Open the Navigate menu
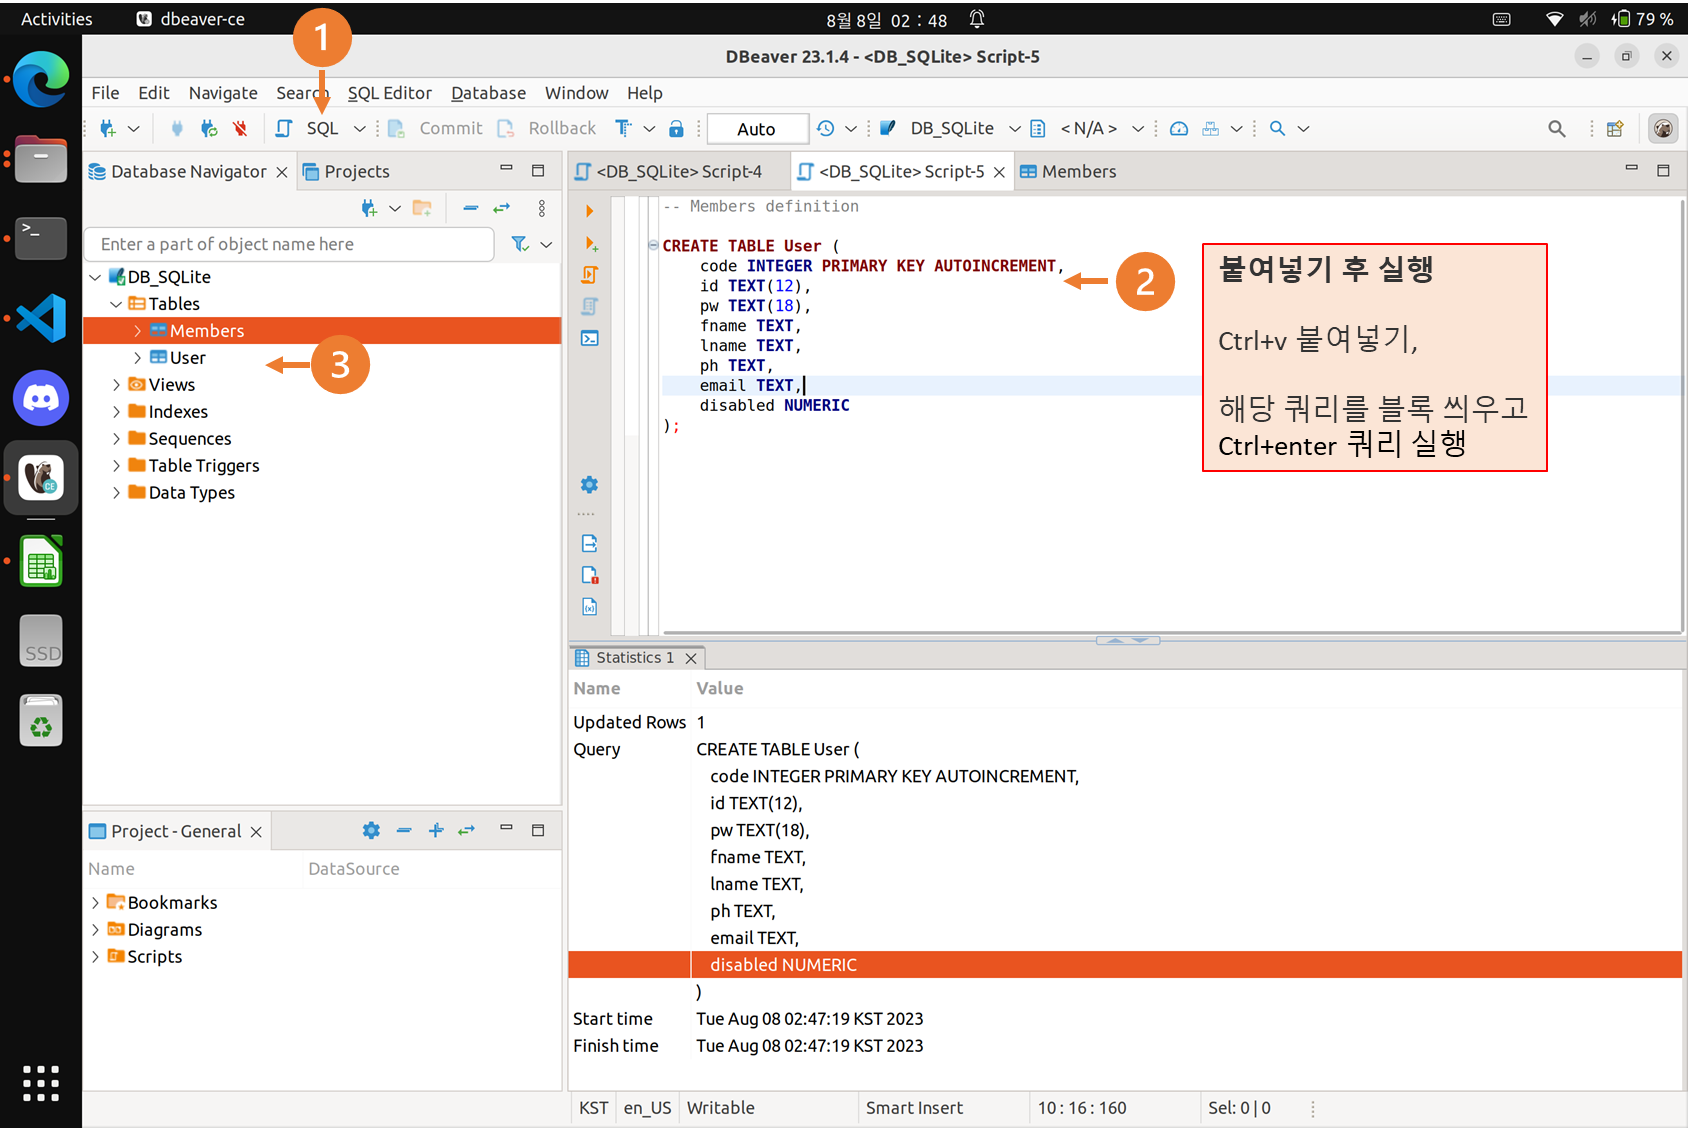The height and width of the screenshot is (1128, 1688). [x=223, y=93]
